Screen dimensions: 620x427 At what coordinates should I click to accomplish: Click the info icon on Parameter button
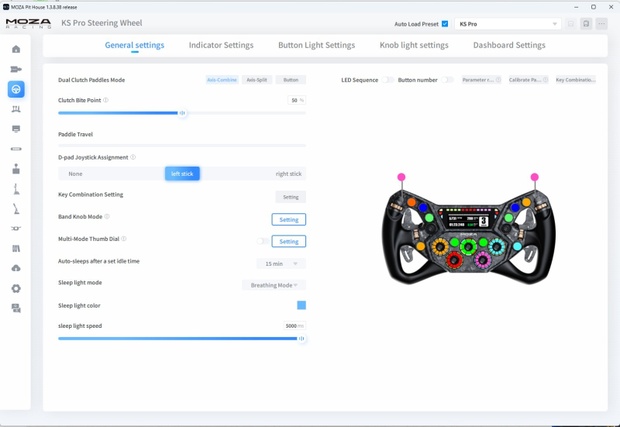coord(498,79)
